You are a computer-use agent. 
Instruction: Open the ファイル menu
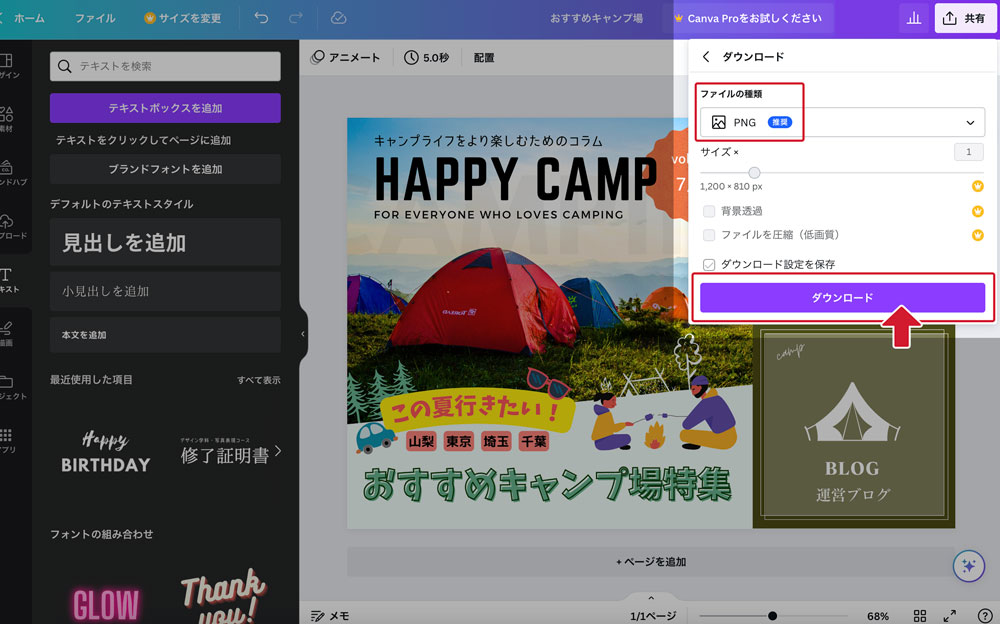(x=95, y=19)
